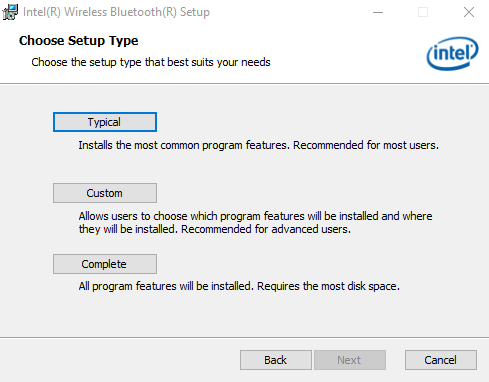This screenshot has width=489, height=382.
Task: Click the 'Intel(R) Wireless Bluetooth(R) Setup' title text
Action: pos(116,12)
